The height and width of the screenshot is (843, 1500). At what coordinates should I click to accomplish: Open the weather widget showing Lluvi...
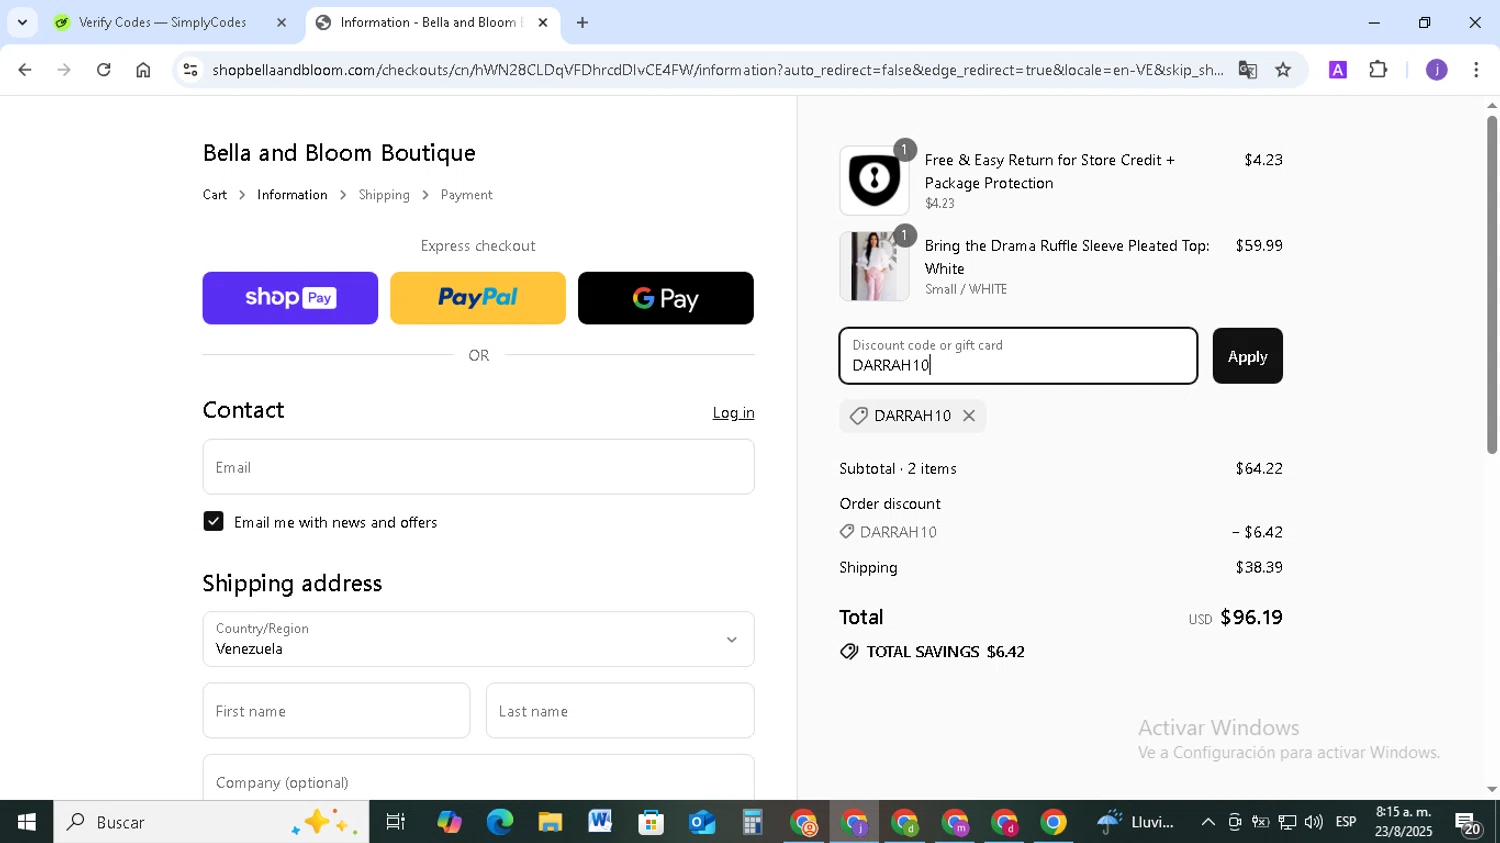(1136, 822)
